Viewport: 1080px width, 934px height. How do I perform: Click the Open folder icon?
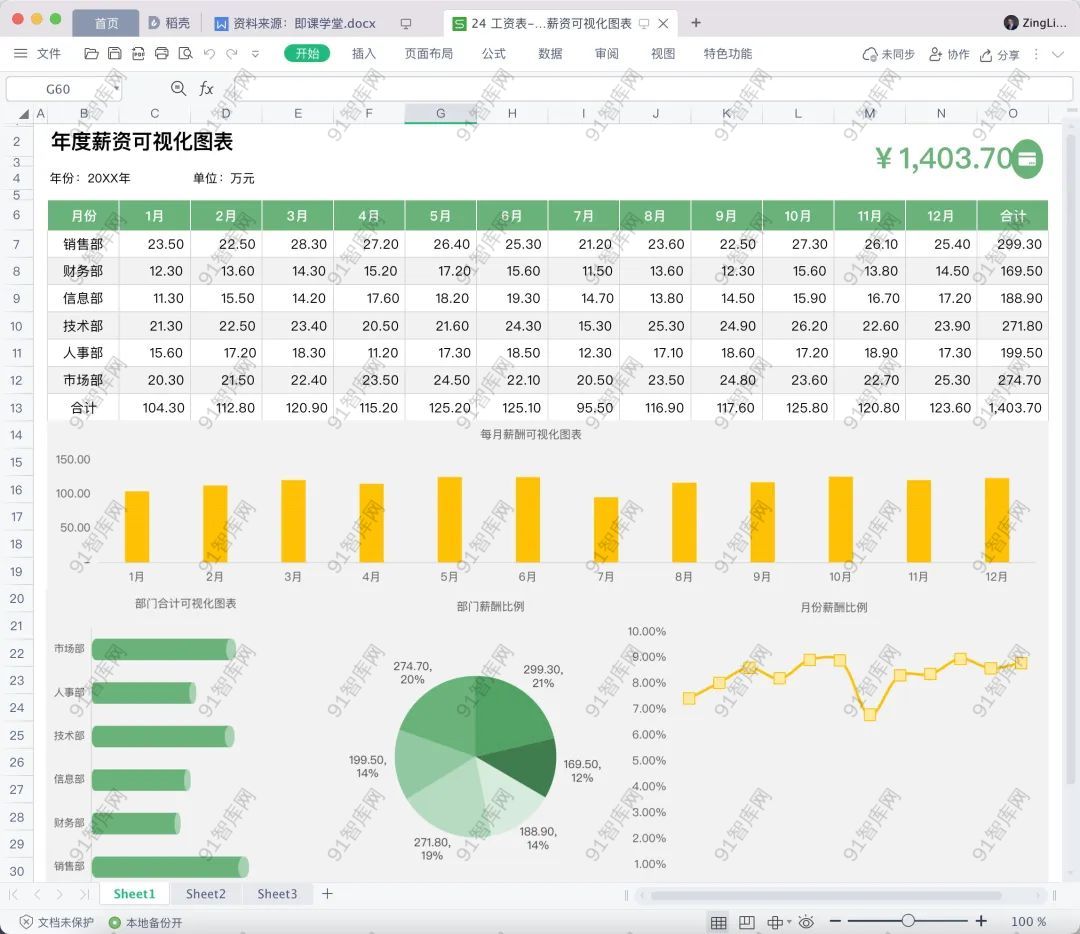pyautogui.click(x=91, y=54)
